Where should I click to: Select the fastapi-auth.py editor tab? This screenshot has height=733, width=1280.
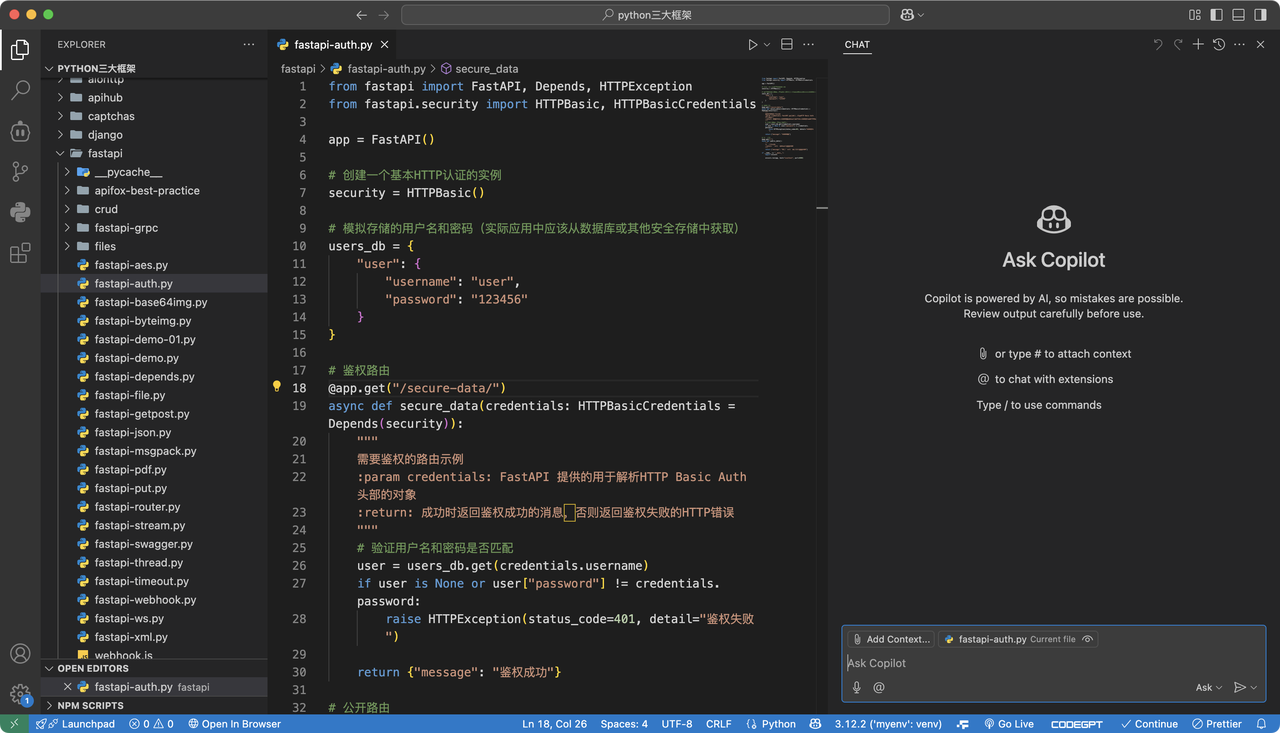pyautogui.click(x=333, y=45)
